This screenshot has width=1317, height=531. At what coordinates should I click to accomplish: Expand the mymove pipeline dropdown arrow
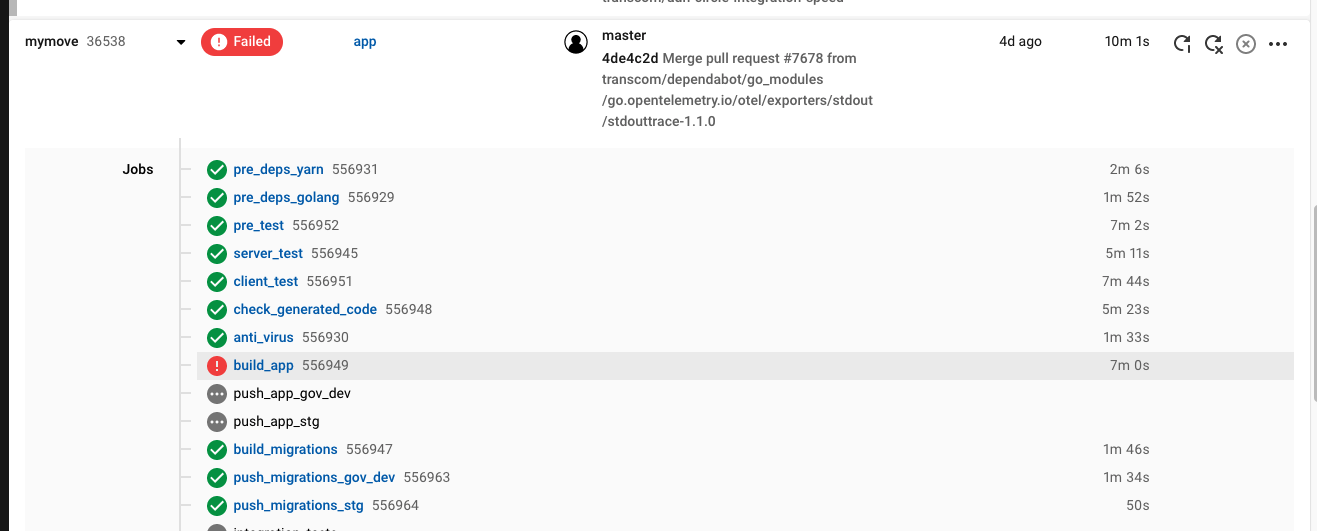[x=181, y=42]
